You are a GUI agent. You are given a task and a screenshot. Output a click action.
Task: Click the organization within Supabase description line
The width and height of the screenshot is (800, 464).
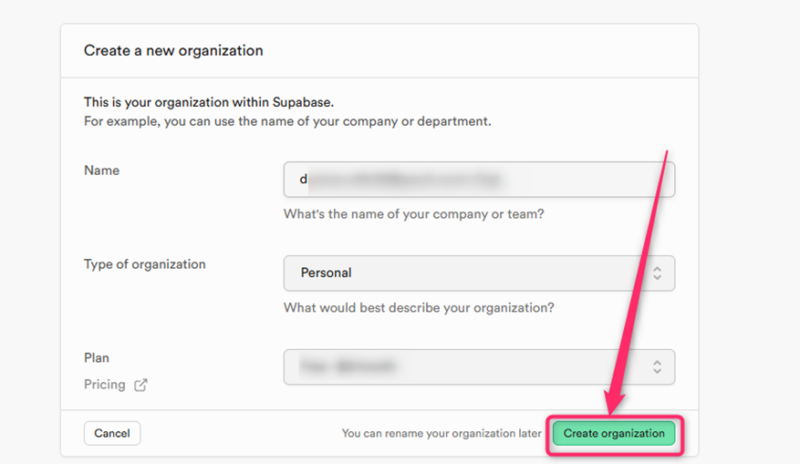[209, 102]
